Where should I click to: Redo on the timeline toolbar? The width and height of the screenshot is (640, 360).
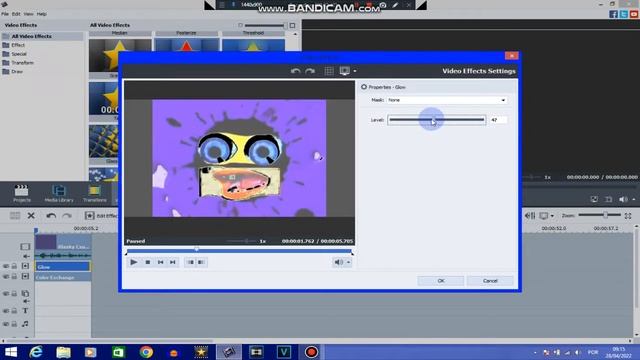click(67, 216)
